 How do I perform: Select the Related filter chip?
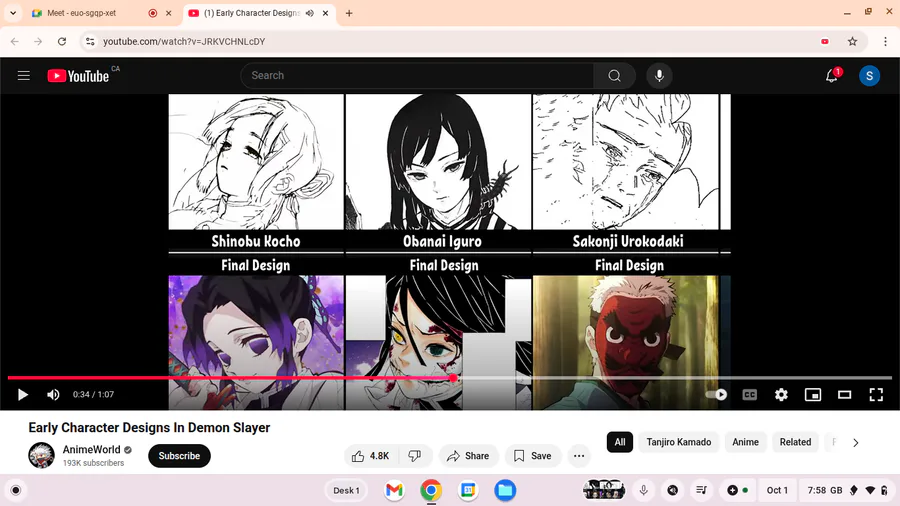pyautogui.click(x=795, y=442)
